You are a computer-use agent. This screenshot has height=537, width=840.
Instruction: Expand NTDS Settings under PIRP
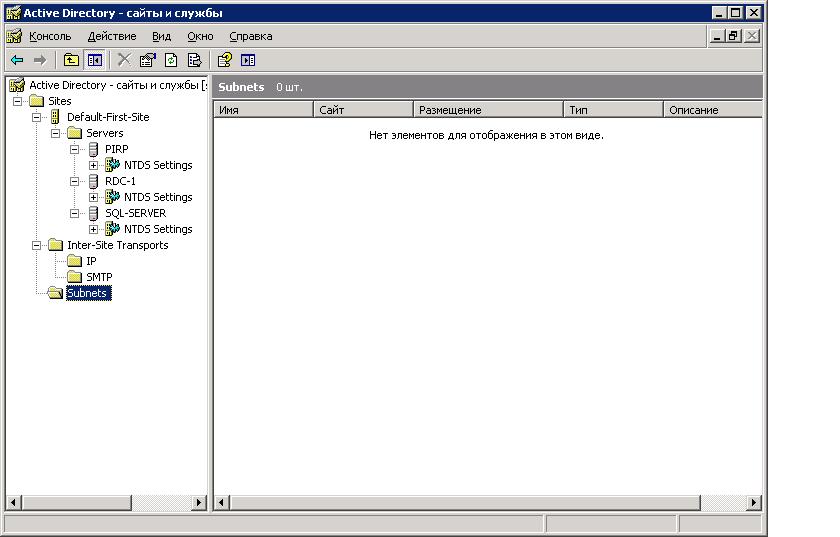click(93, 166)
